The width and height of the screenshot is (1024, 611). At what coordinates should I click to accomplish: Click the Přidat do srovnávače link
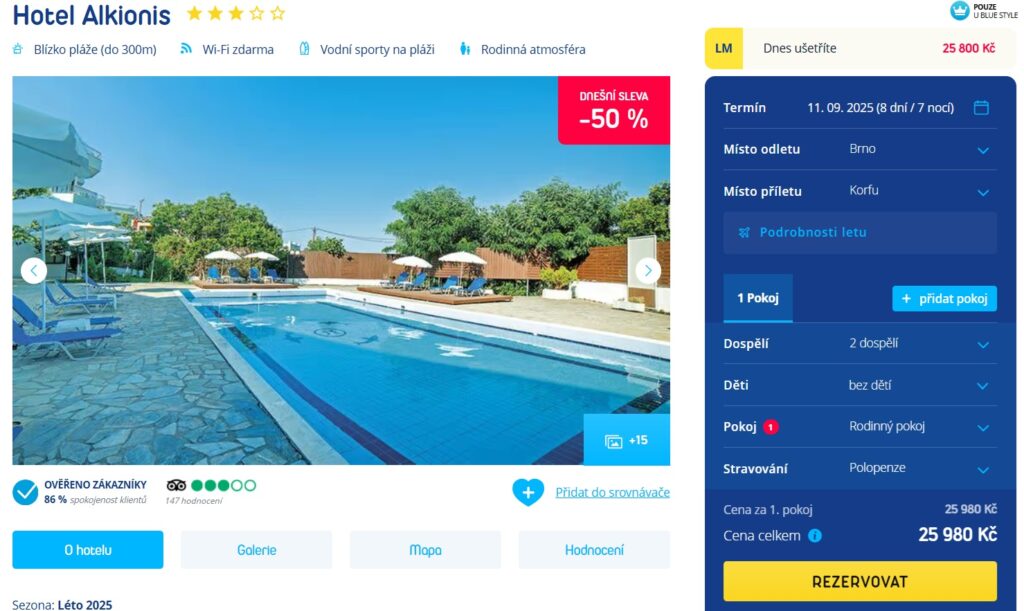click(x=613, y=492)
